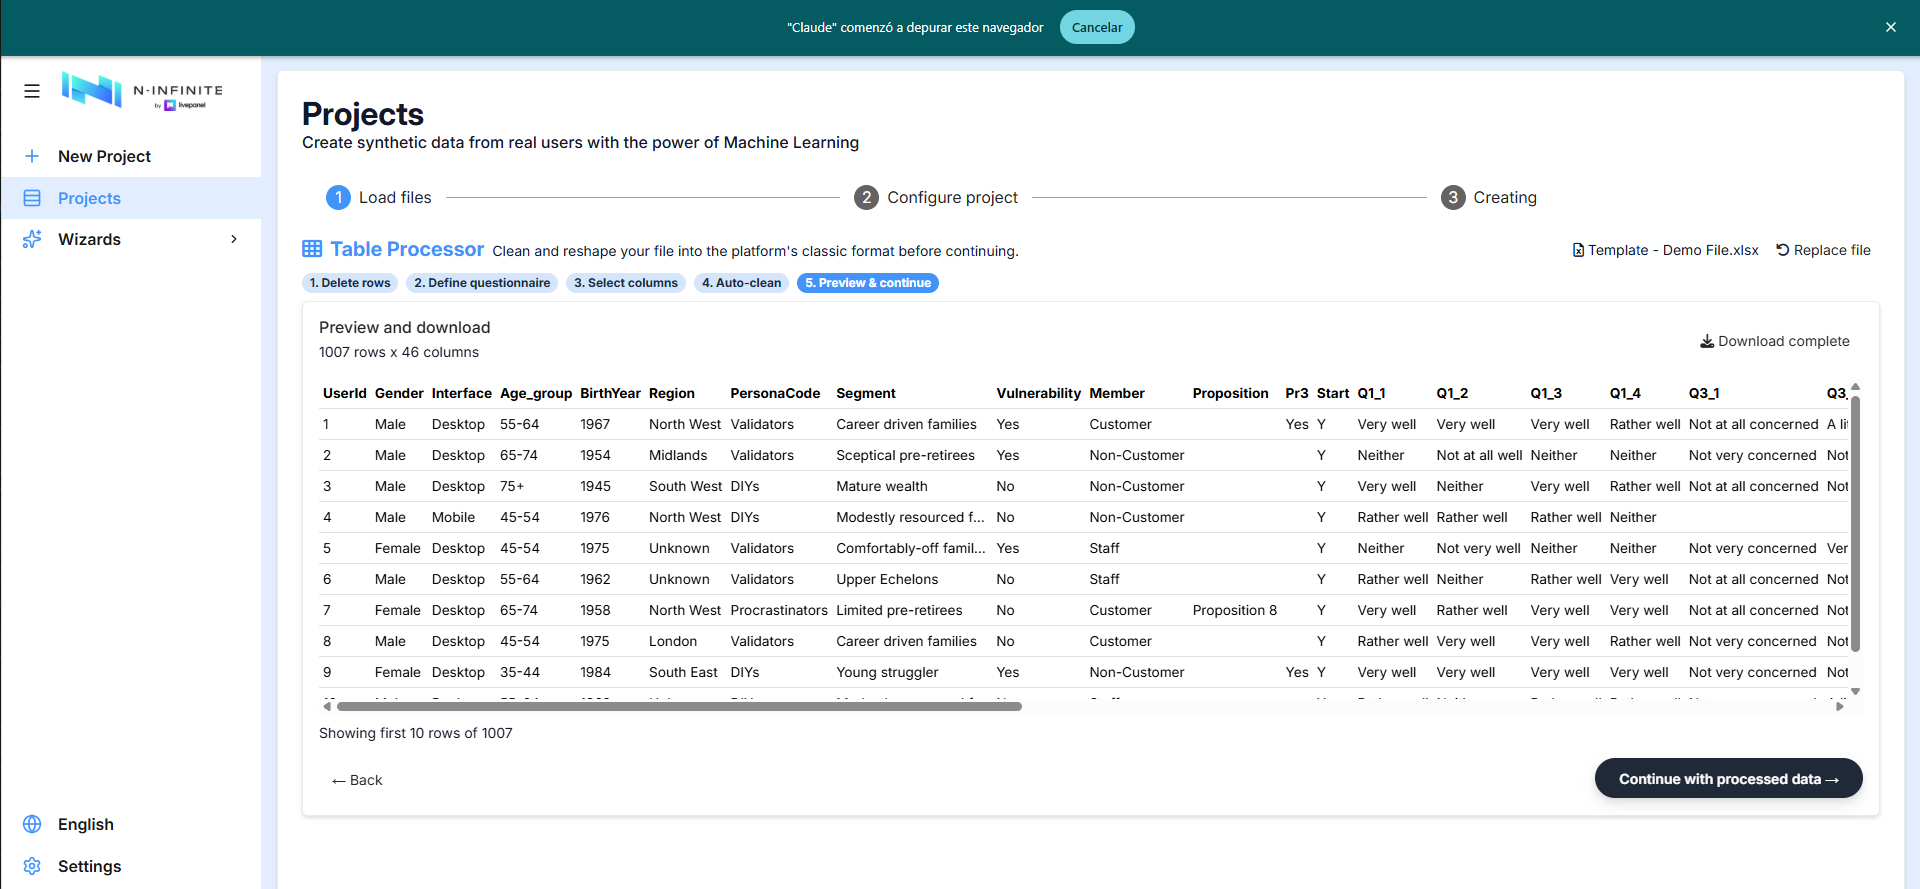Viewport: 1920px width, 889px height.
Task: Switch to 3. Select columns tab
Action: coord(626,283)
